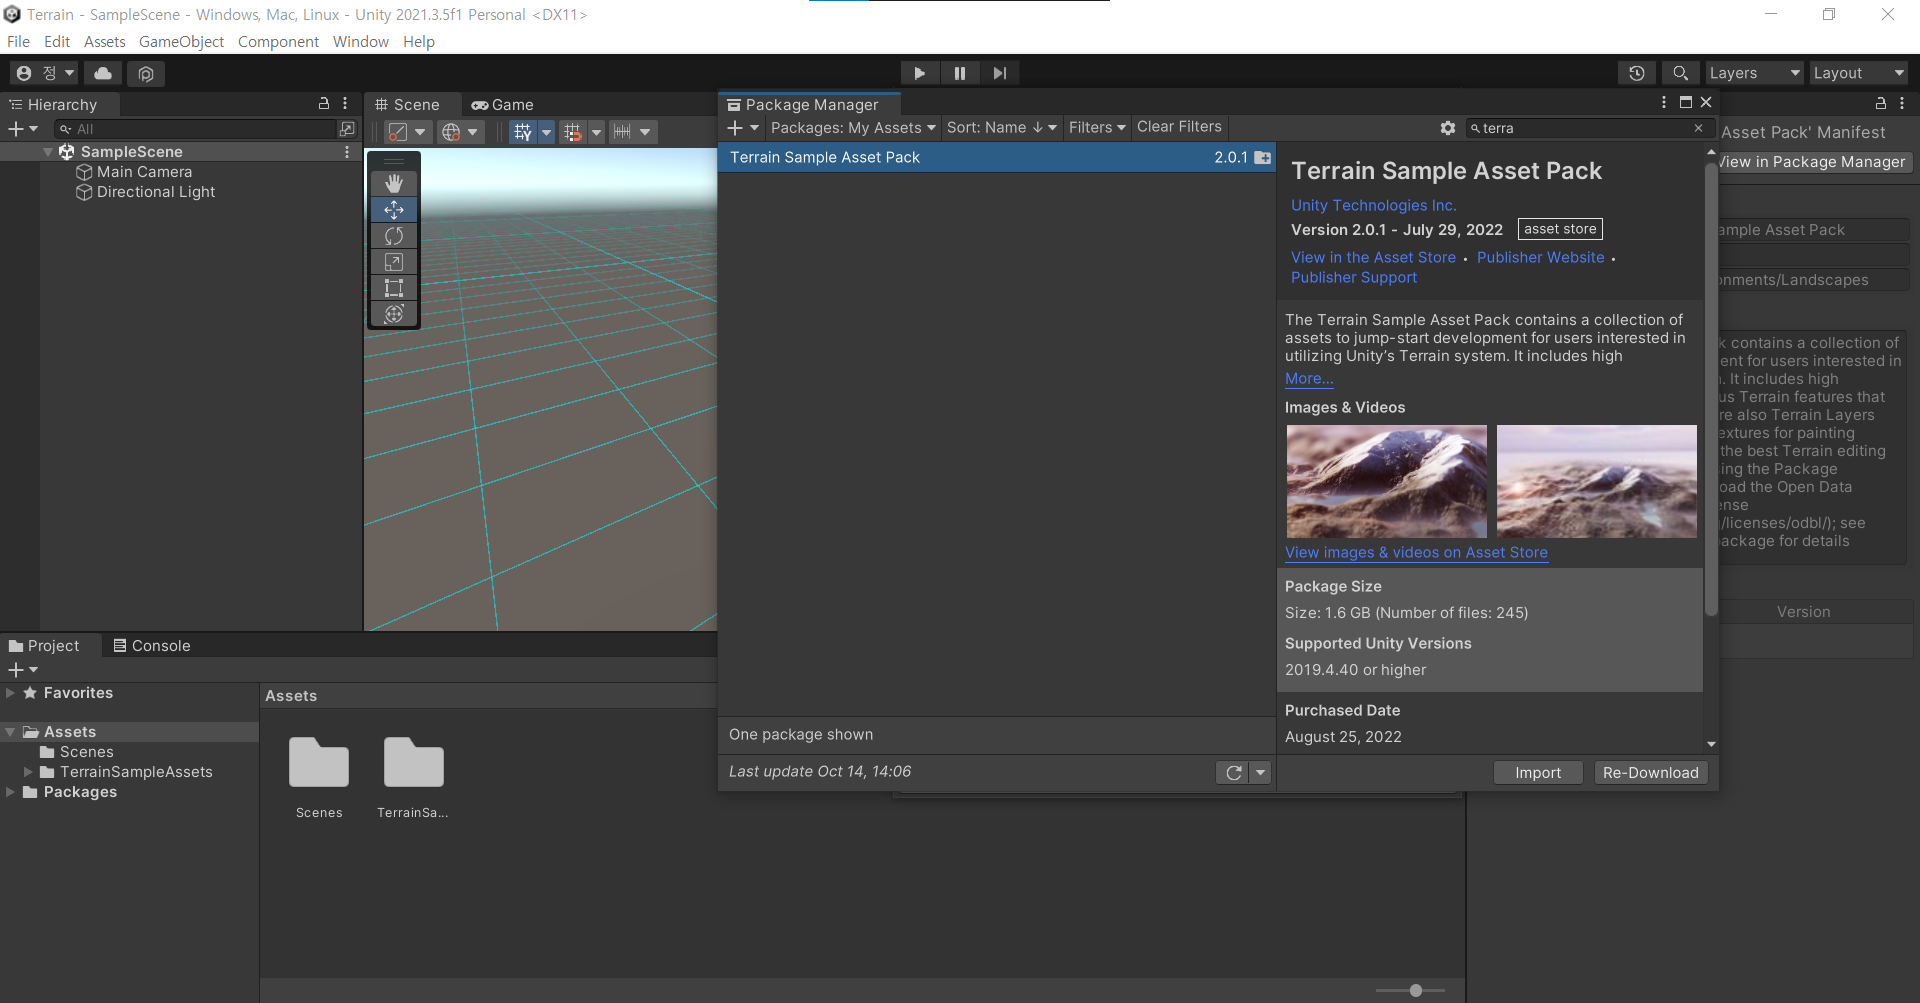The height and width of the screenshot is (1003, 1920).
Task: Open Package Manager add (+) dropdown
Action: [x=743, y=128]
